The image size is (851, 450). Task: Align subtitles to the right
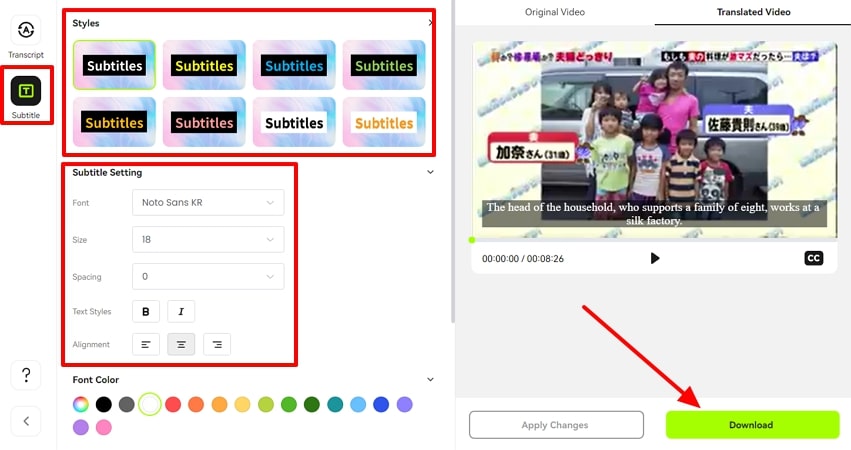(217, 345)
